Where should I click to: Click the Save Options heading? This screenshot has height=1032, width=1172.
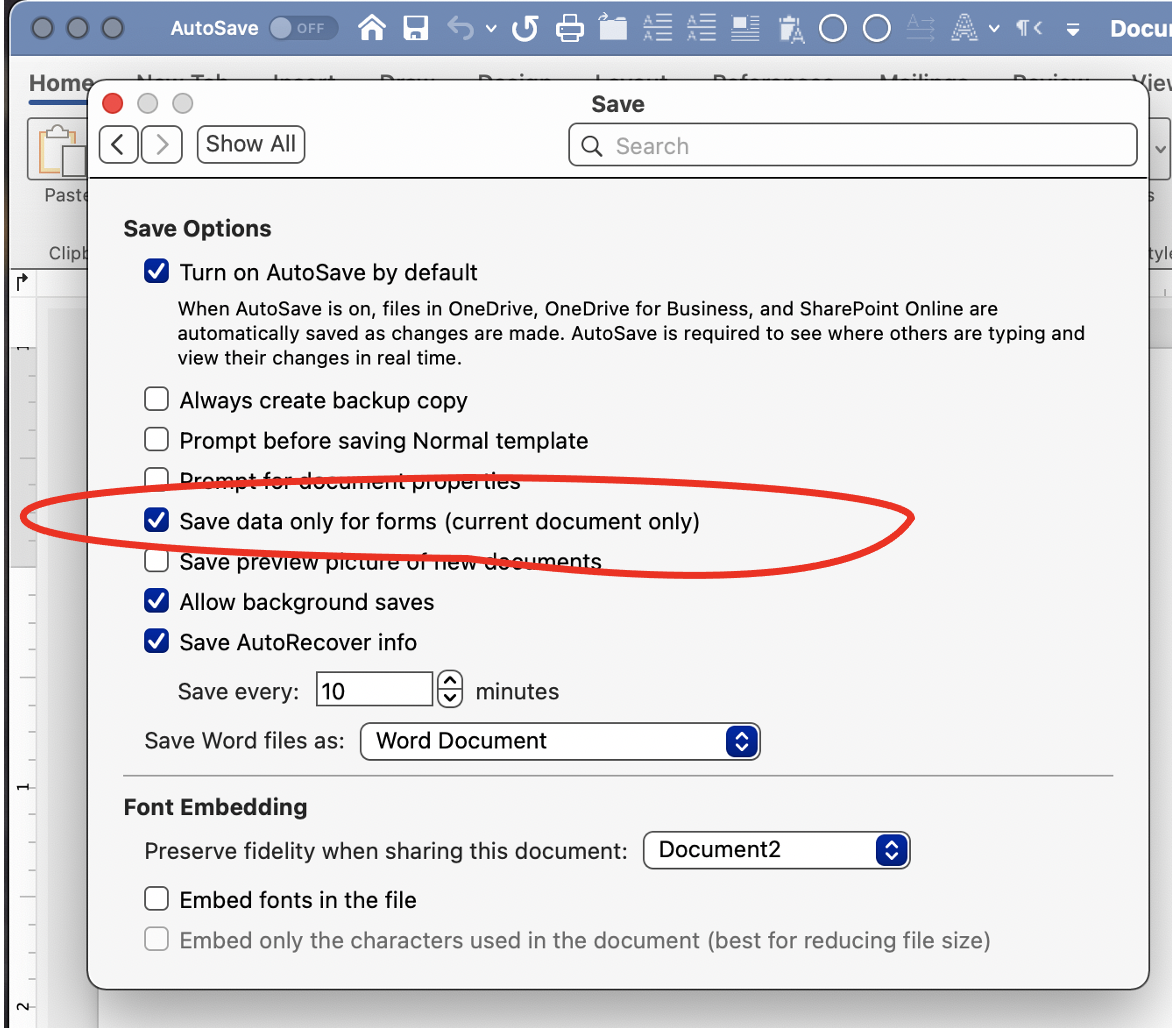[197, 229]
